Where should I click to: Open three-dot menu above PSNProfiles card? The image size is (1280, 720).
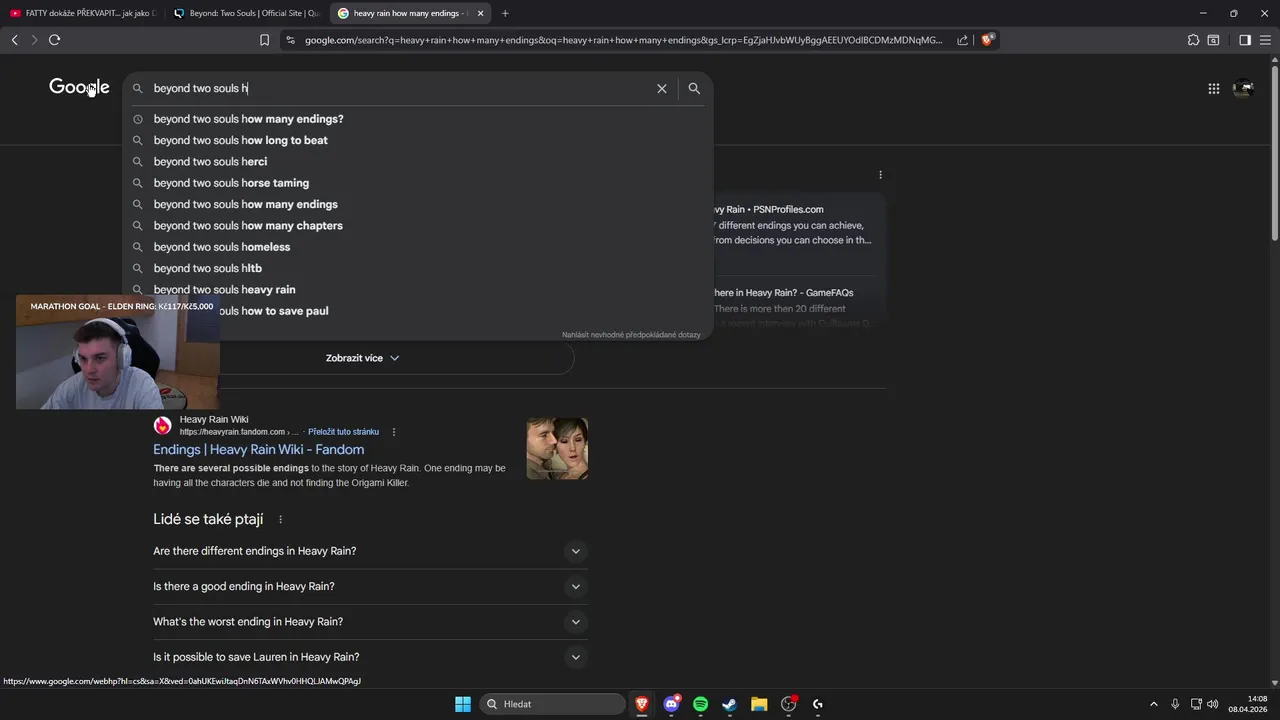tap(880, 175)
